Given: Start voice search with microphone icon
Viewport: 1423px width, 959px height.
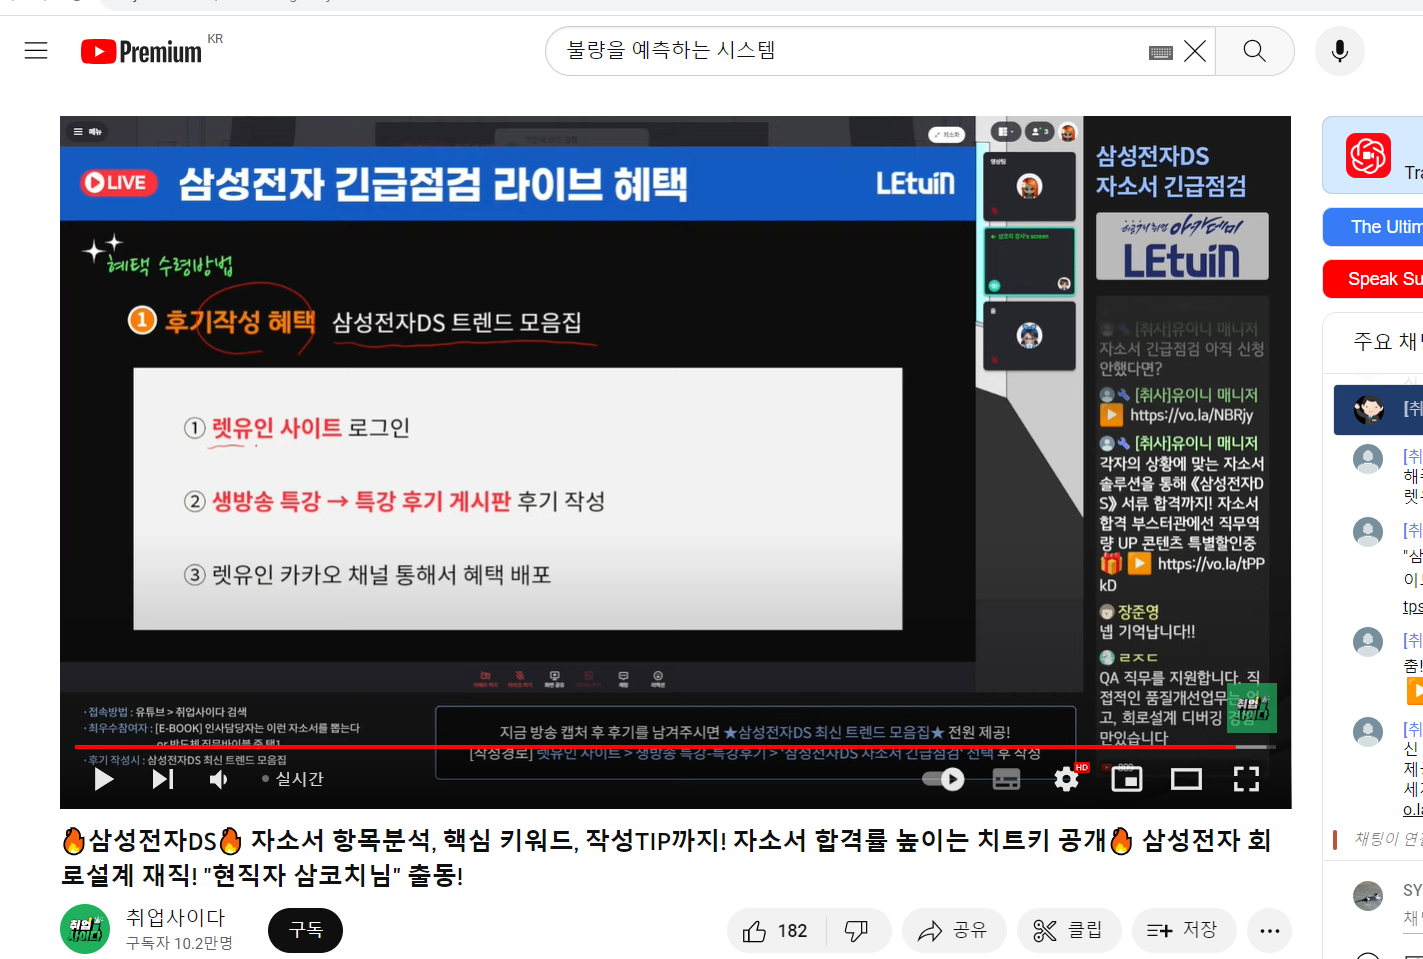Looking at the screenshot, I should [1340, 51].
